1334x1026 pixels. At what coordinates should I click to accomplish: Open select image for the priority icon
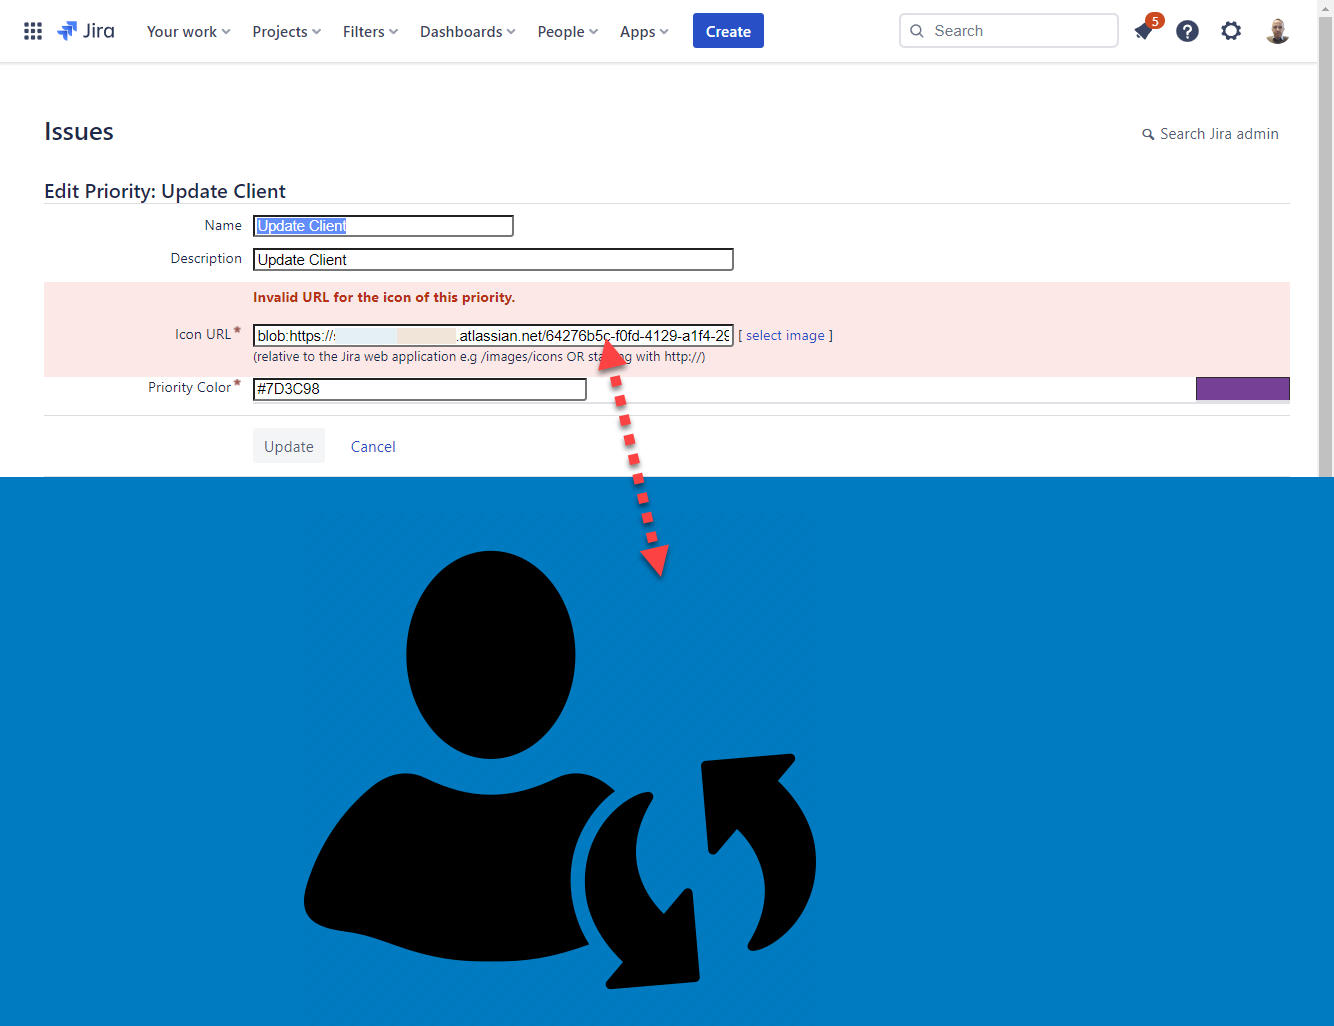click(785, 335)
